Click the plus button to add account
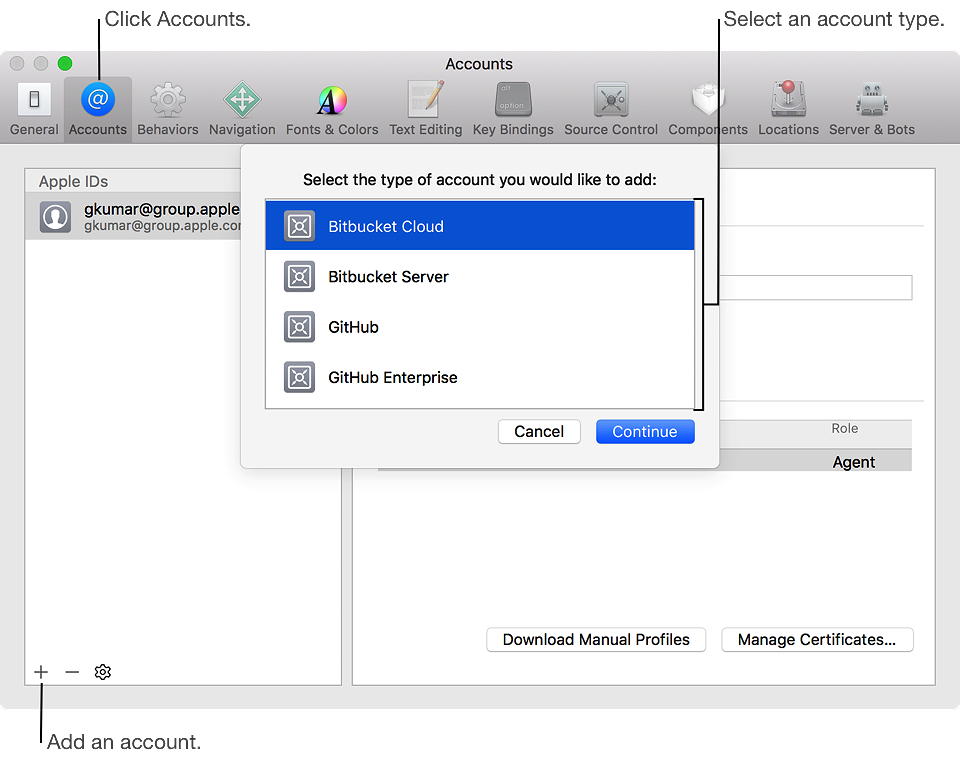Screen dimensions: 960x760 [x=41, y=672]
